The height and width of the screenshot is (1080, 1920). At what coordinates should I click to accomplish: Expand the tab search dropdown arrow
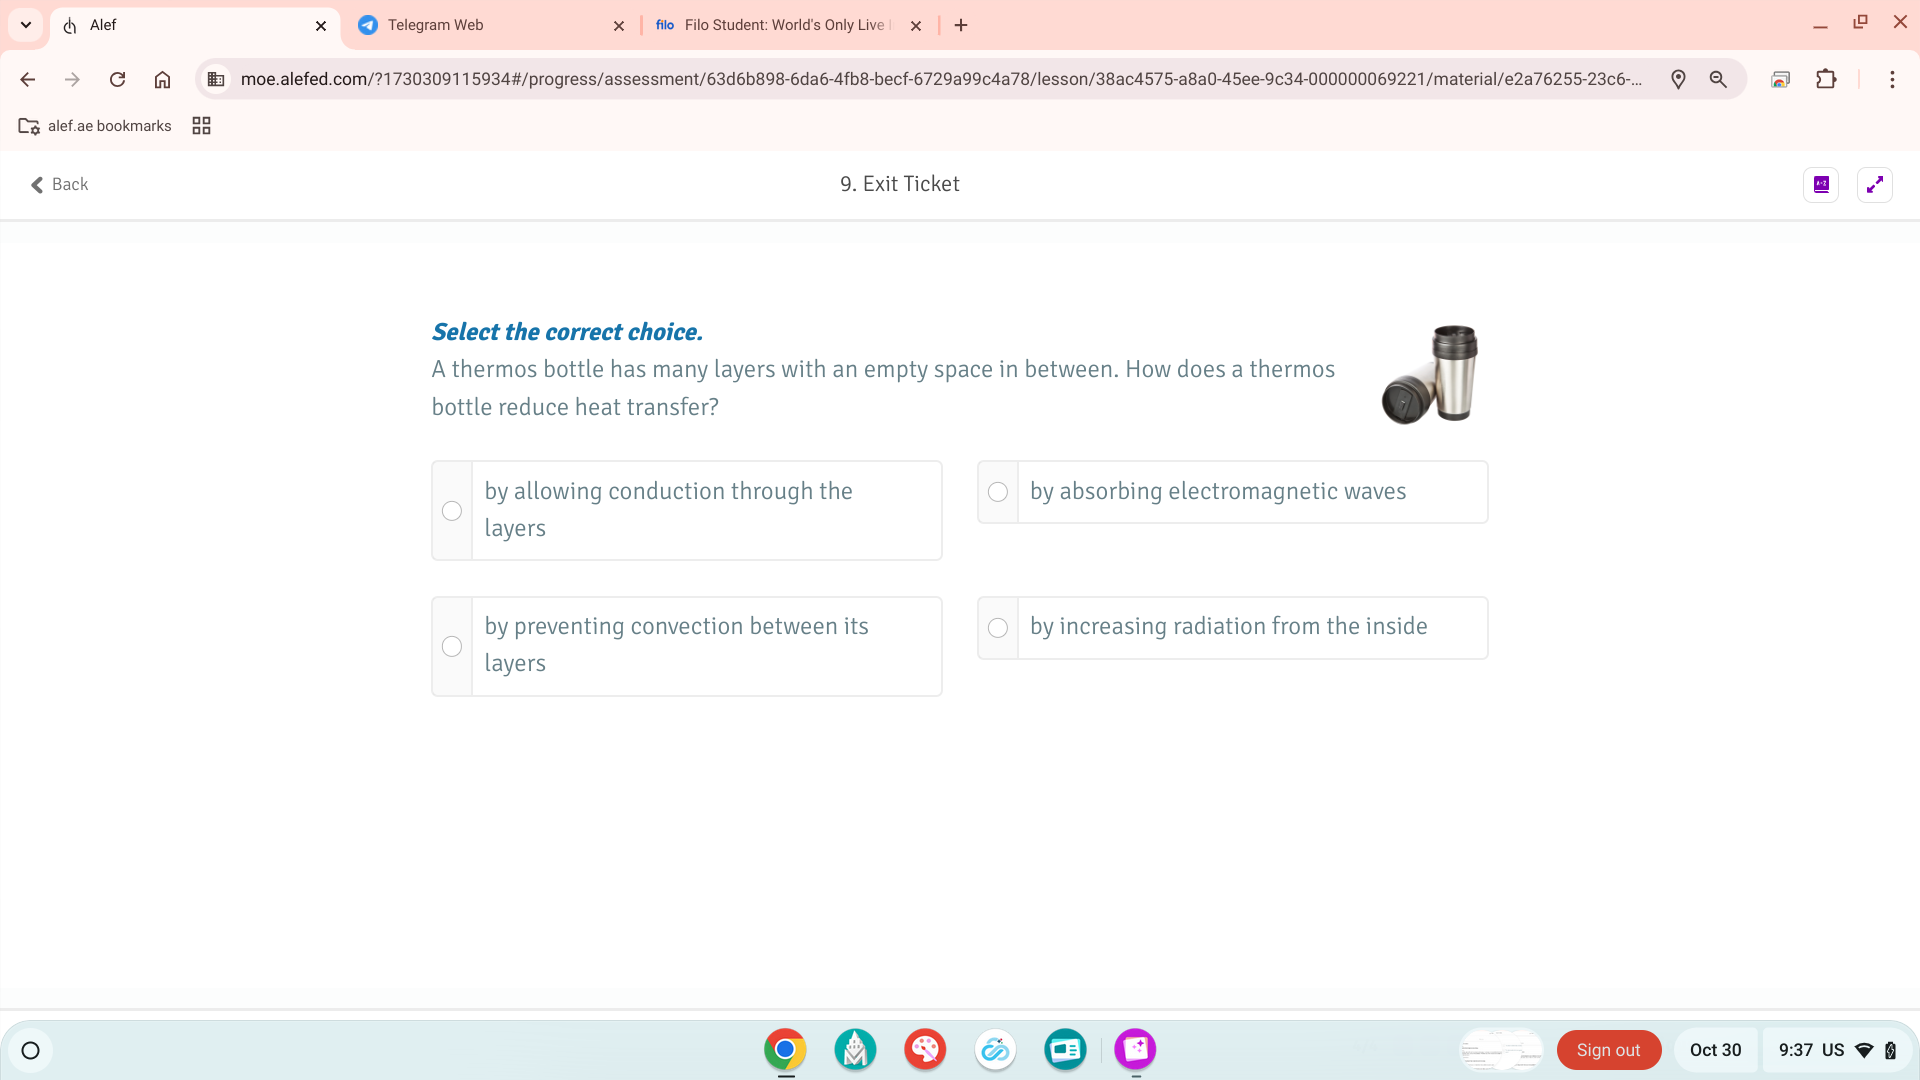point(26,25)
